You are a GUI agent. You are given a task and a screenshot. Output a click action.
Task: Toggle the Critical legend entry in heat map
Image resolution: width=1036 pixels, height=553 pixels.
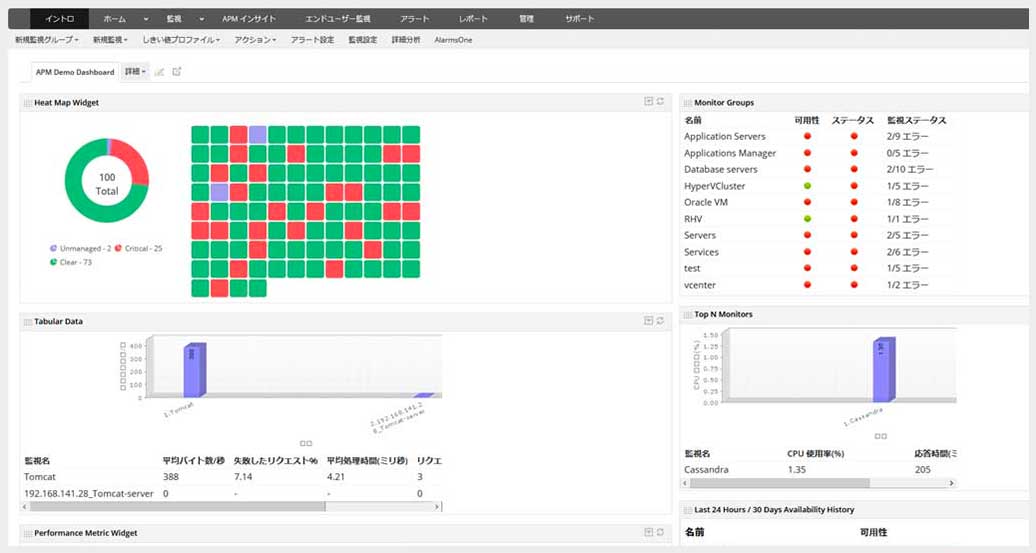138,248
